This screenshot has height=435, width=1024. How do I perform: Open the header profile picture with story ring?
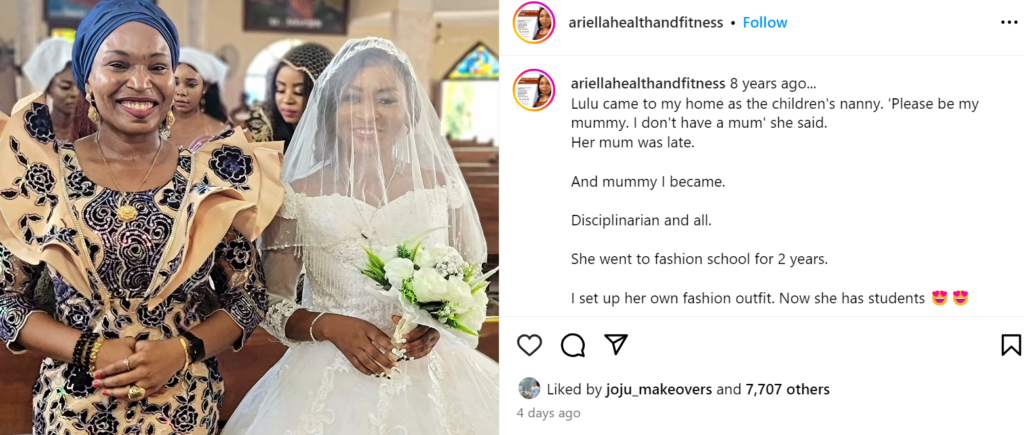534,23
